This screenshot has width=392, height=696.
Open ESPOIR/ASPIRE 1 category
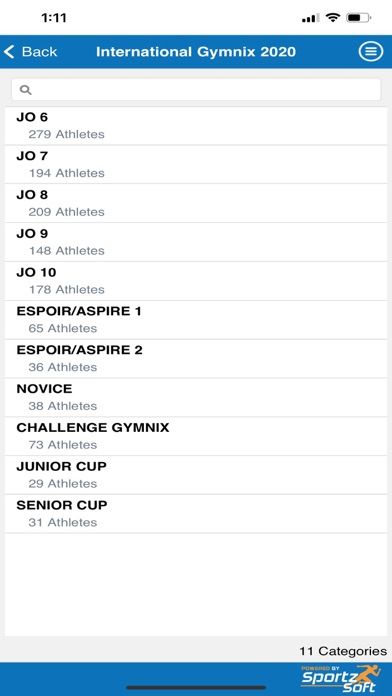point(196,320)
